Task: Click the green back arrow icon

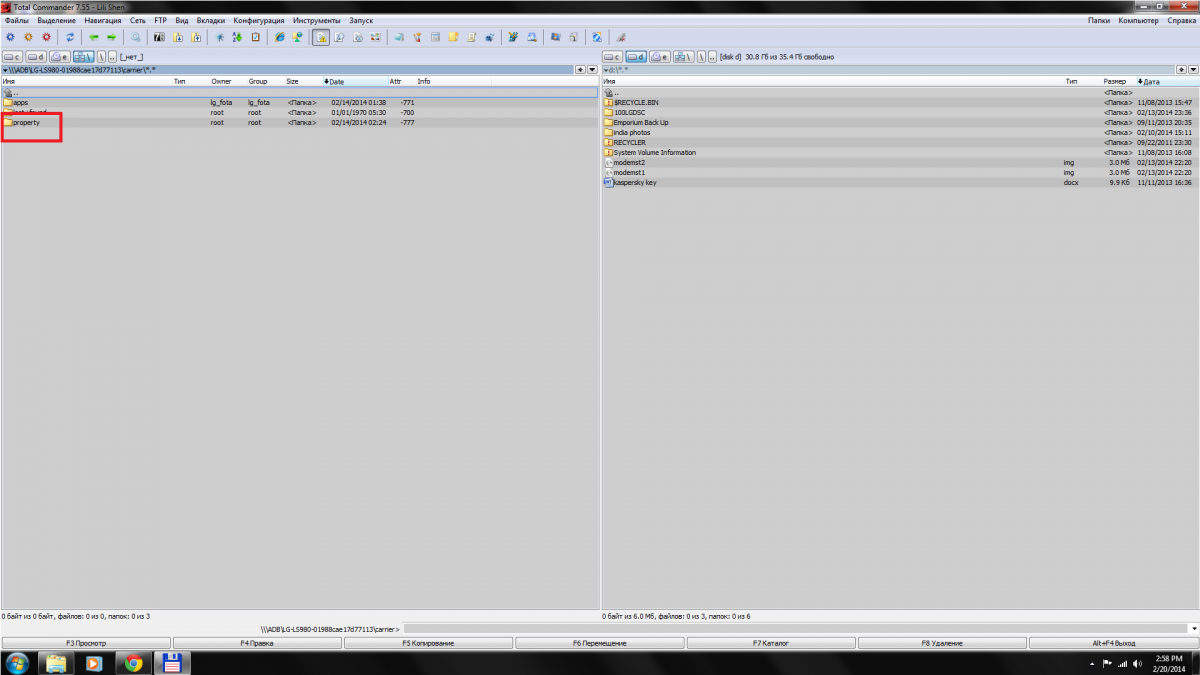Action: (94, 37)
